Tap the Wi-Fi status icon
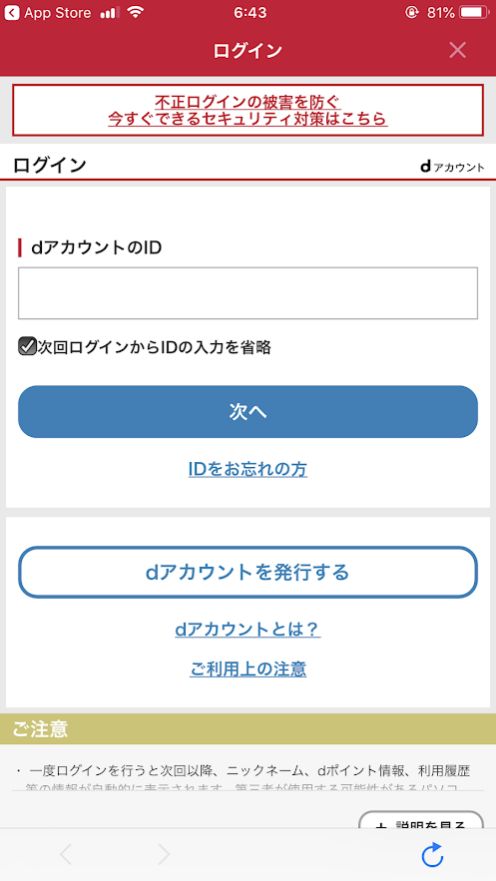The height and width of the screenshot is (881, 496). tap(135, 12)
